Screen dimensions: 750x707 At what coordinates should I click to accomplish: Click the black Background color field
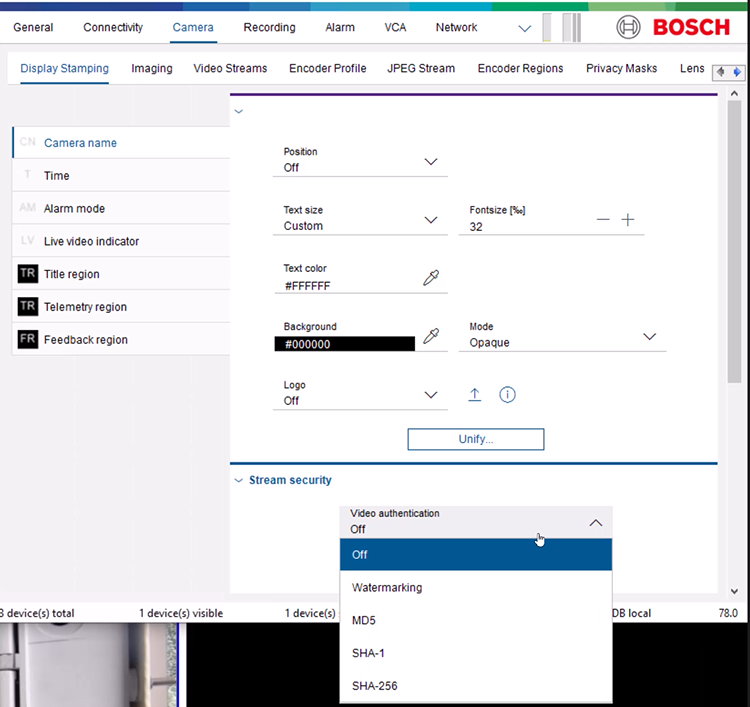[344, 344]
